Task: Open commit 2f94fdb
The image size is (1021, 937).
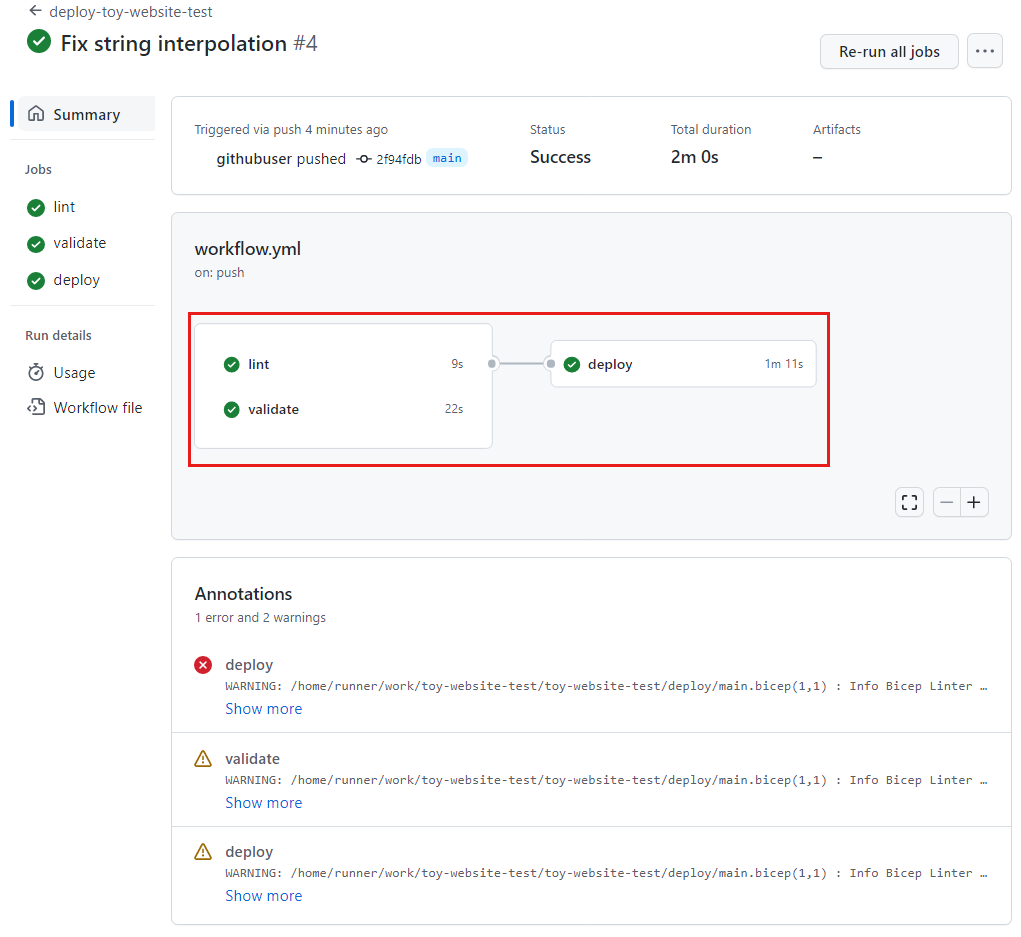Action: (x=399, y=160)
